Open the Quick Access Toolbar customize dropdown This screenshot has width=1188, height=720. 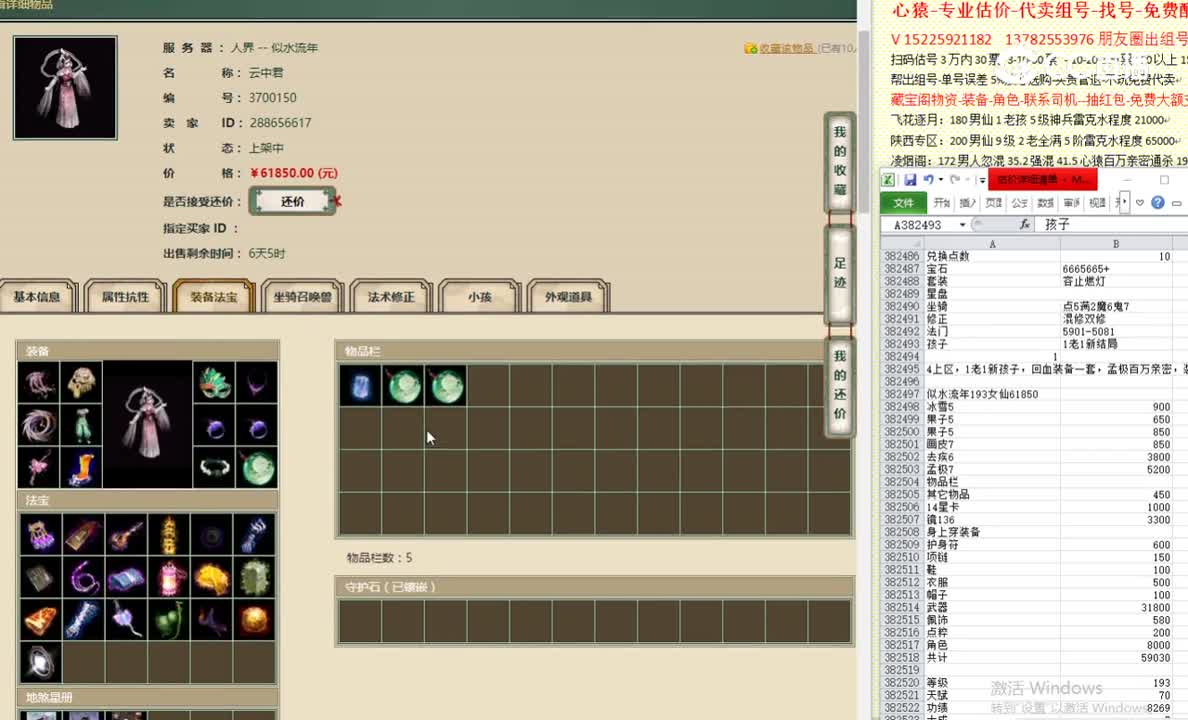coord(982,180)
